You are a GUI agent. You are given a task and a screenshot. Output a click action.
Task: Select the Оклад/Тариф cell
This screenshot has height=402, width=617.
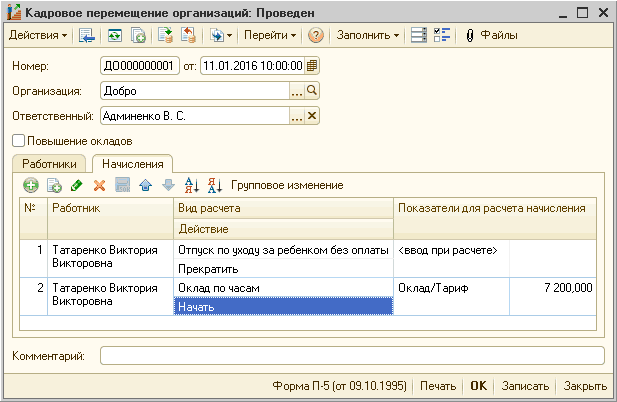451,296
